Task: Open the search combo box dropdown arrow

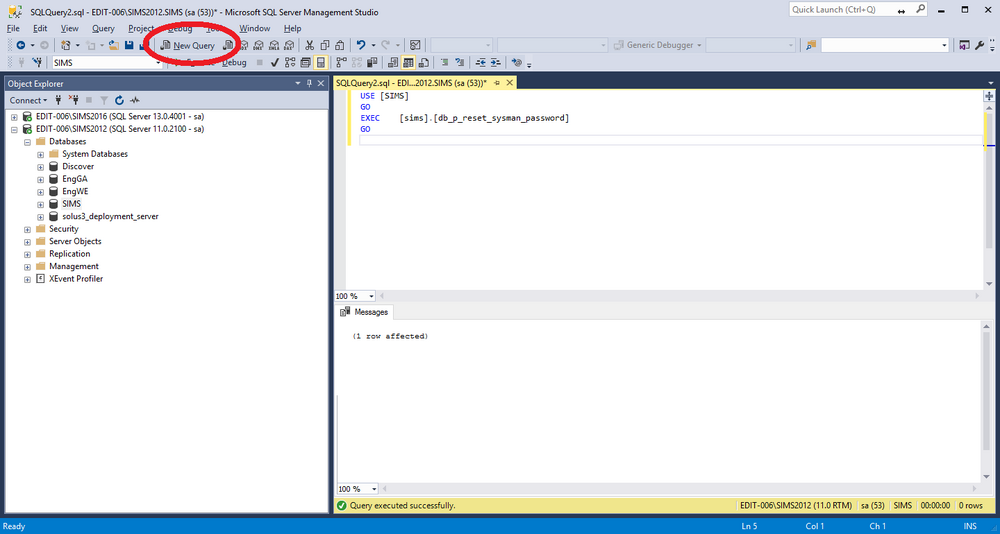Action: pyautogui.click(x=945, y=45)
